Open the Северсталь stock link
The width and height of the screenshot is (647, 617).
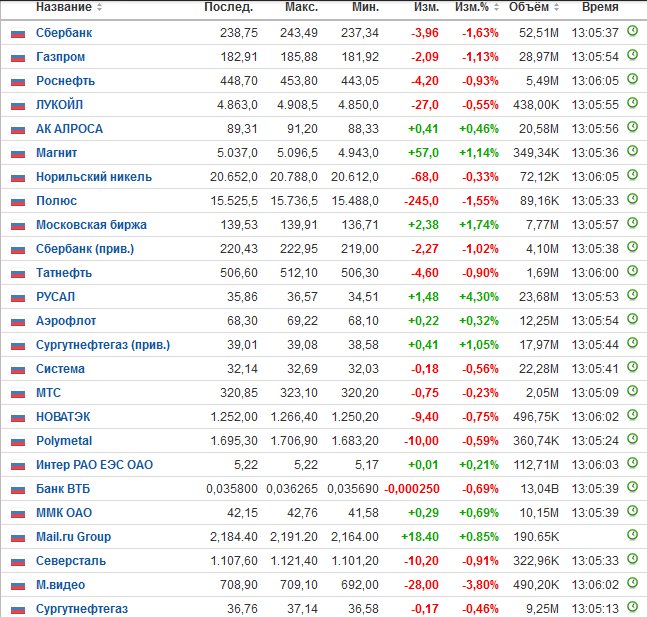[71, 561]
